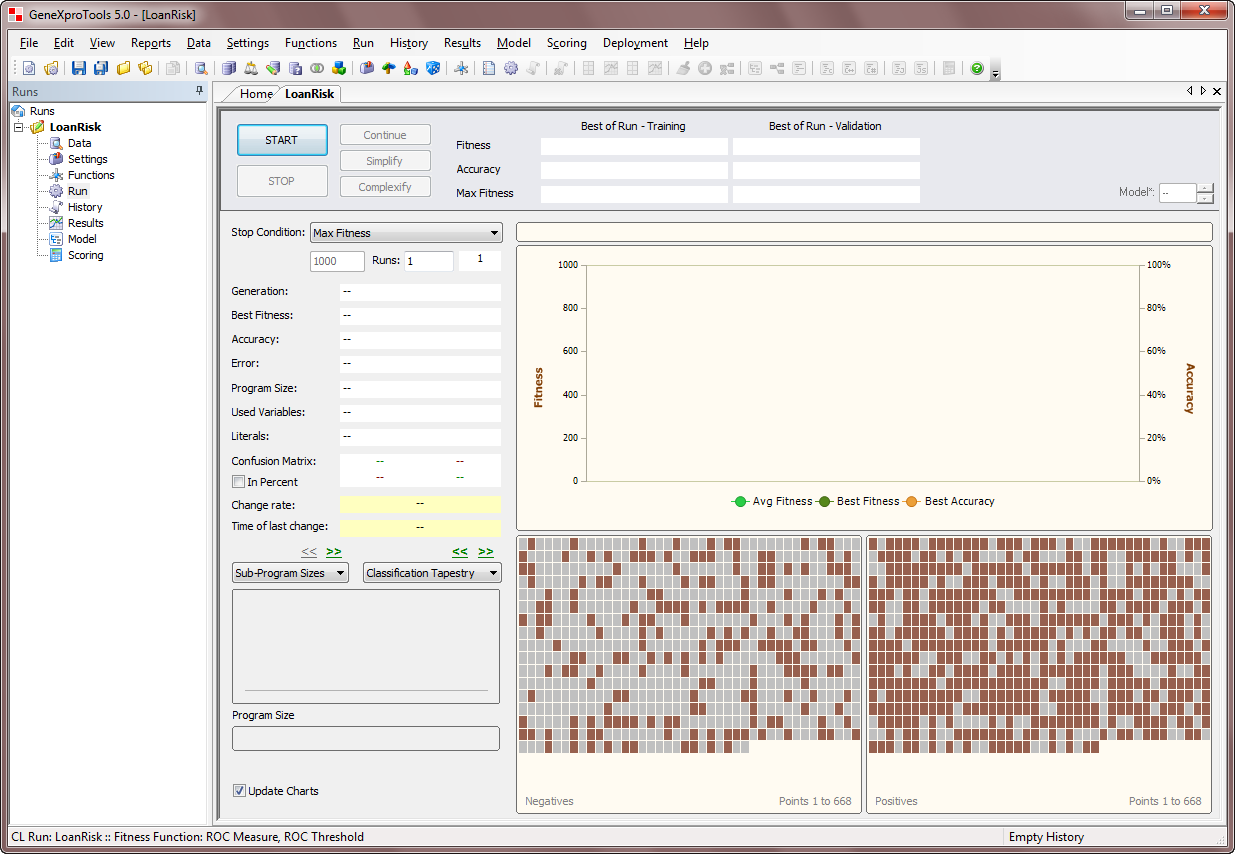Select Functions in the Runs tree
This screenshot has height=854, width=1235.
[x=91, y=175]
